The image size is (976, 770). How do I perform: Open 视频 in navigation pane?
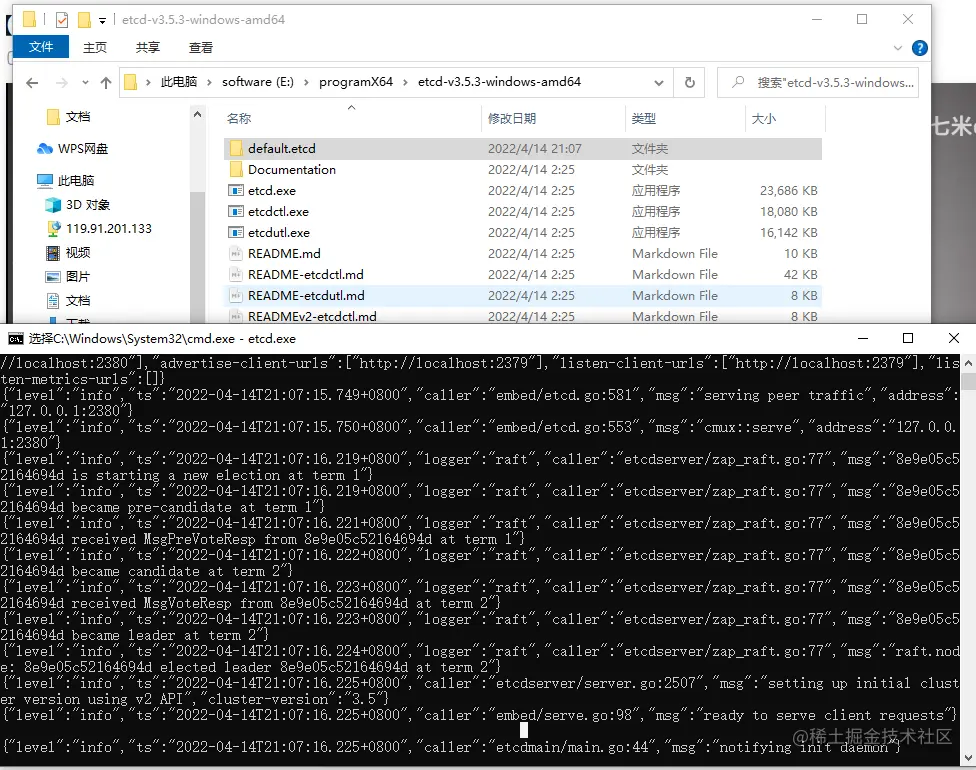(68, 252)
